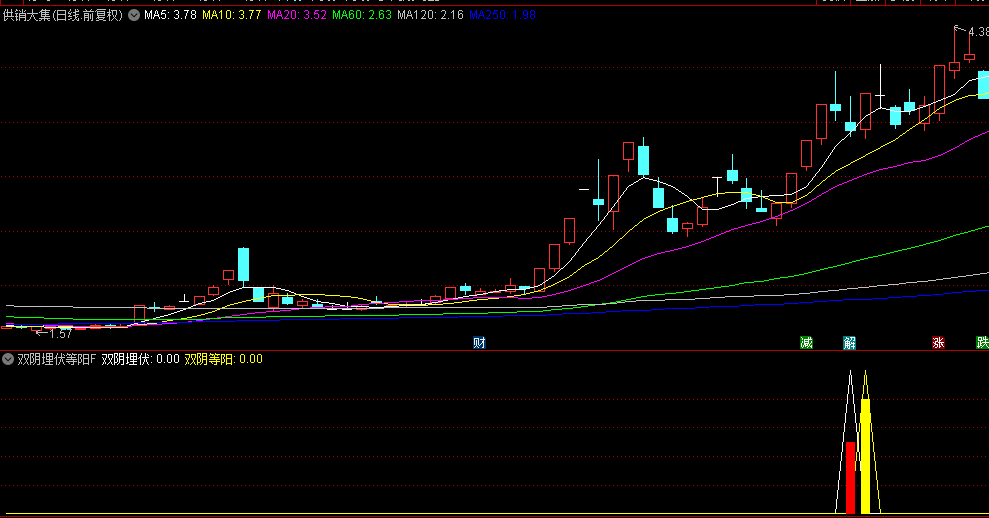Select the 双阴埋伏: 0.00 value
Image resolution: width=989 pixels, height=518 pixels.
pos(141,359)
